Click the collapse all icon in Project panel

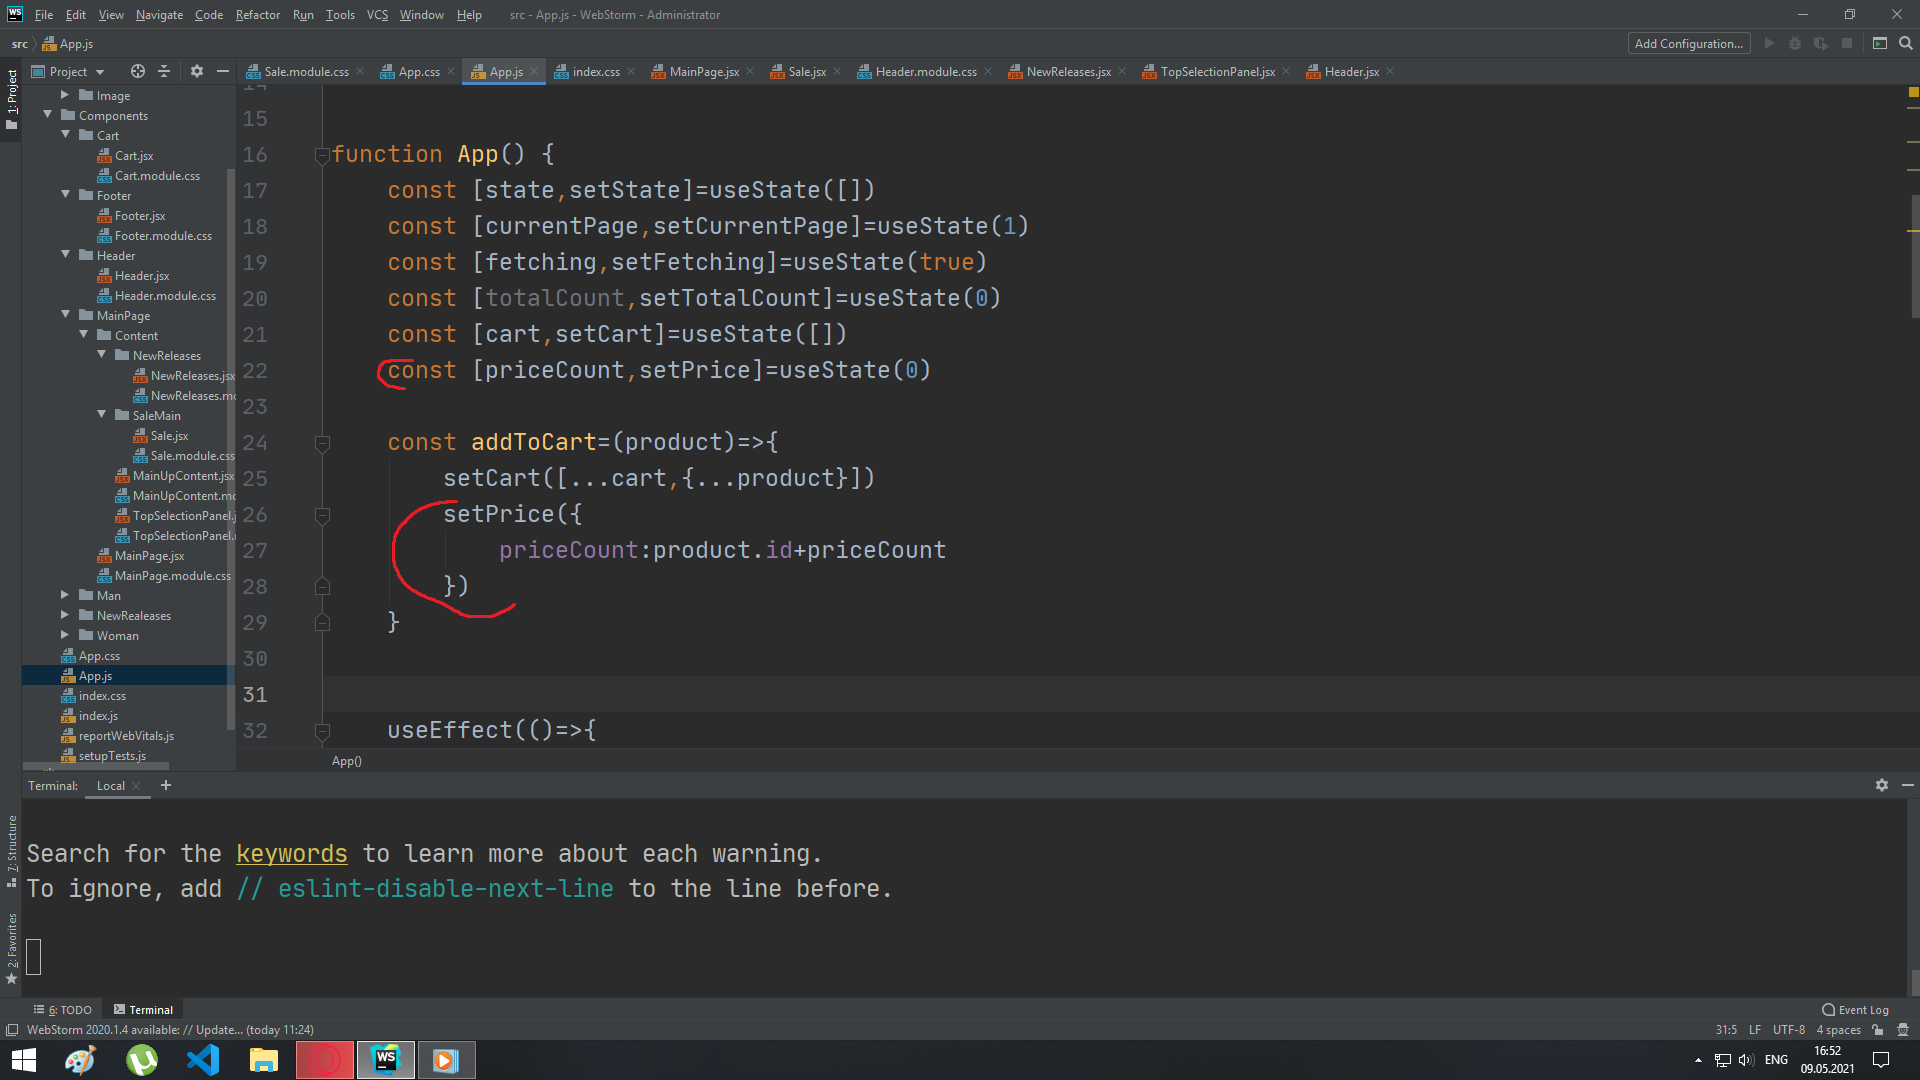[164, 71]
